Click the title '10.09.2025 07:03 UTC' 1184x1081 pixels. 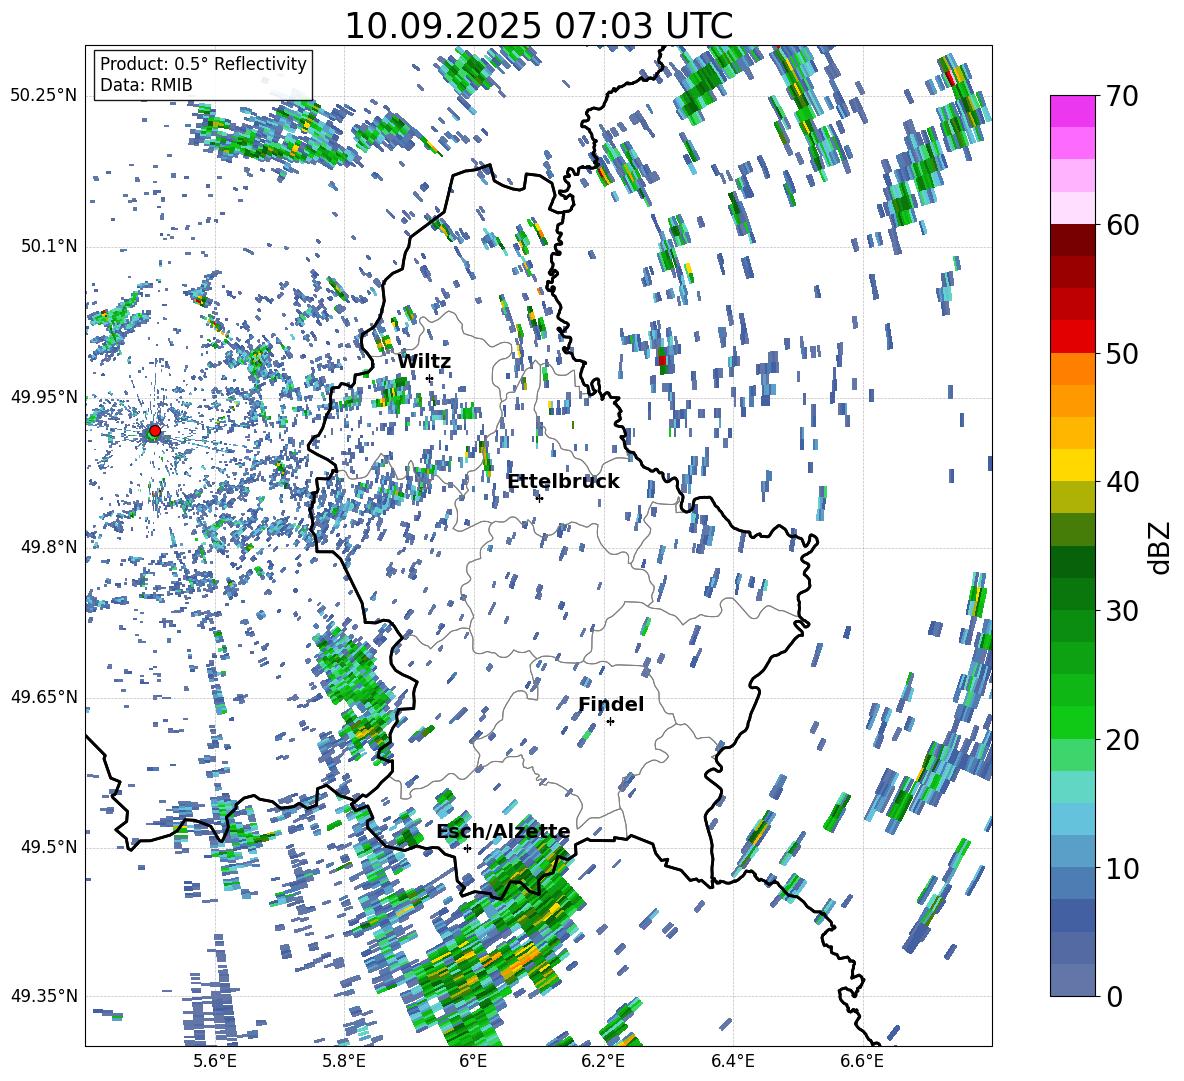(x=538, y=25)
